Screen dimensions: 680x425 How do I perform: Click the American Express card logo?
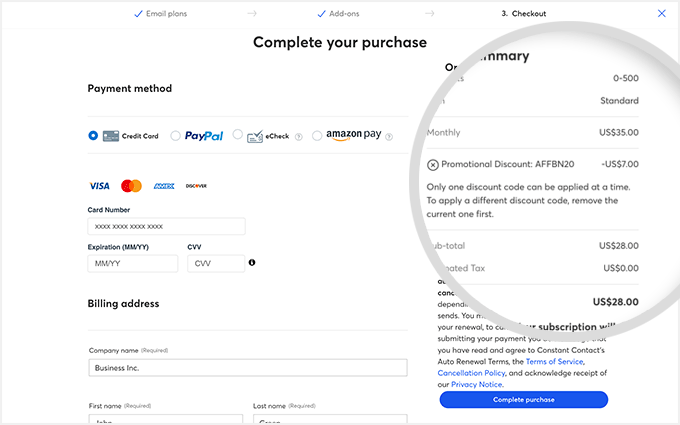pos(164,186)
